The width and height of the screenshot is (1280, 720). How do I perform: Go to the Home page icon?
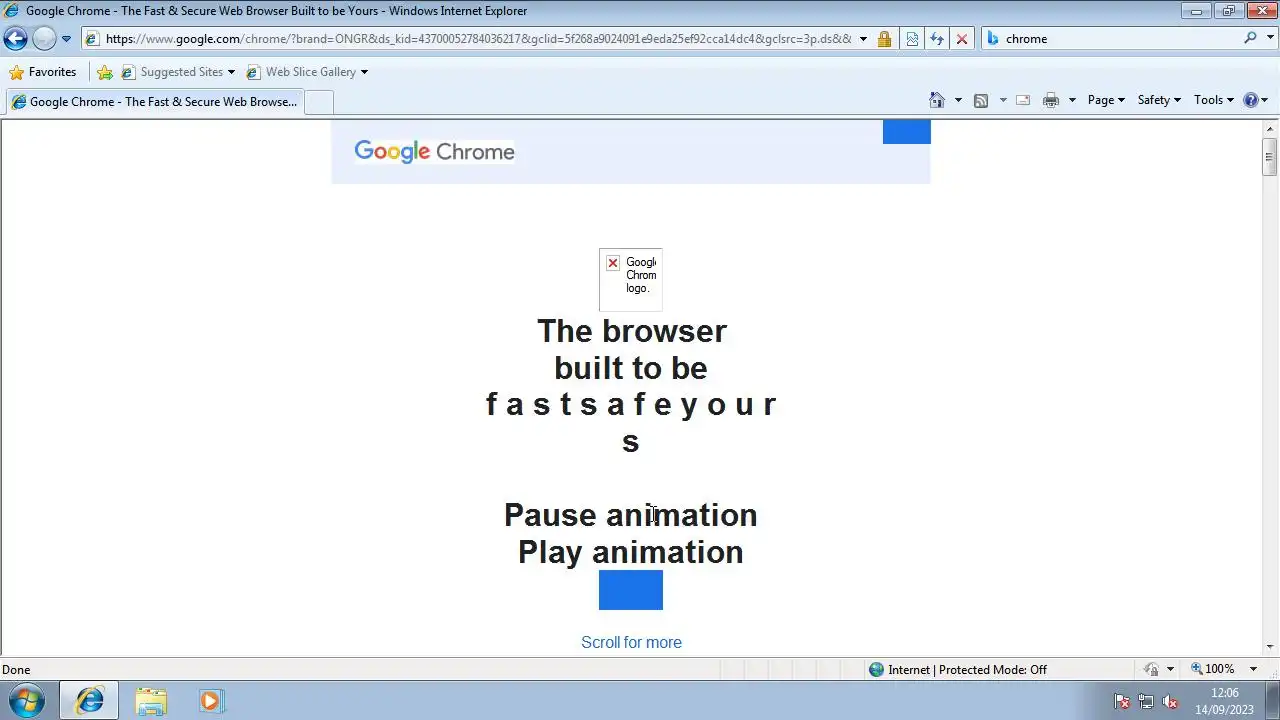click(937, 100)
